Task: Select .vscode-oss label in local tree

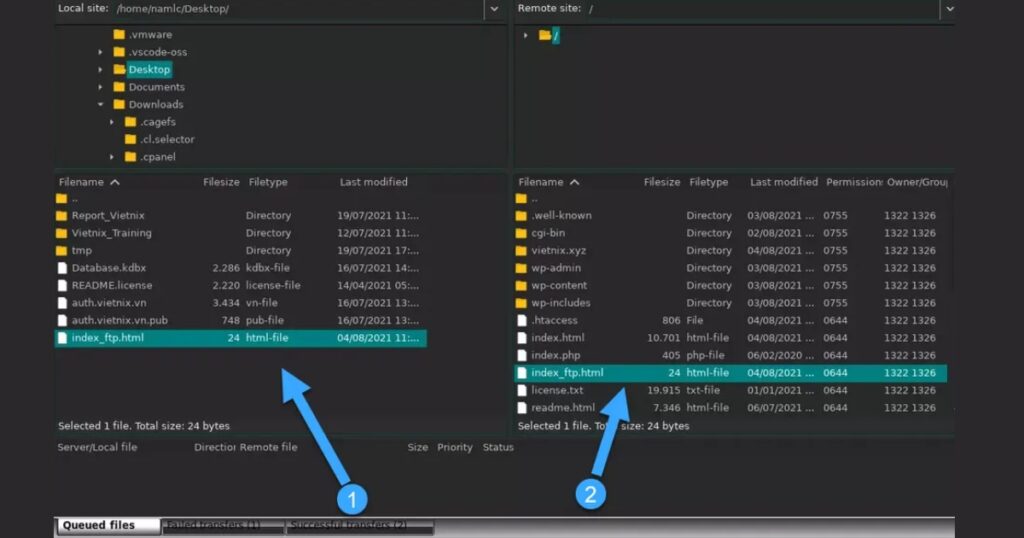Action: 157,52
